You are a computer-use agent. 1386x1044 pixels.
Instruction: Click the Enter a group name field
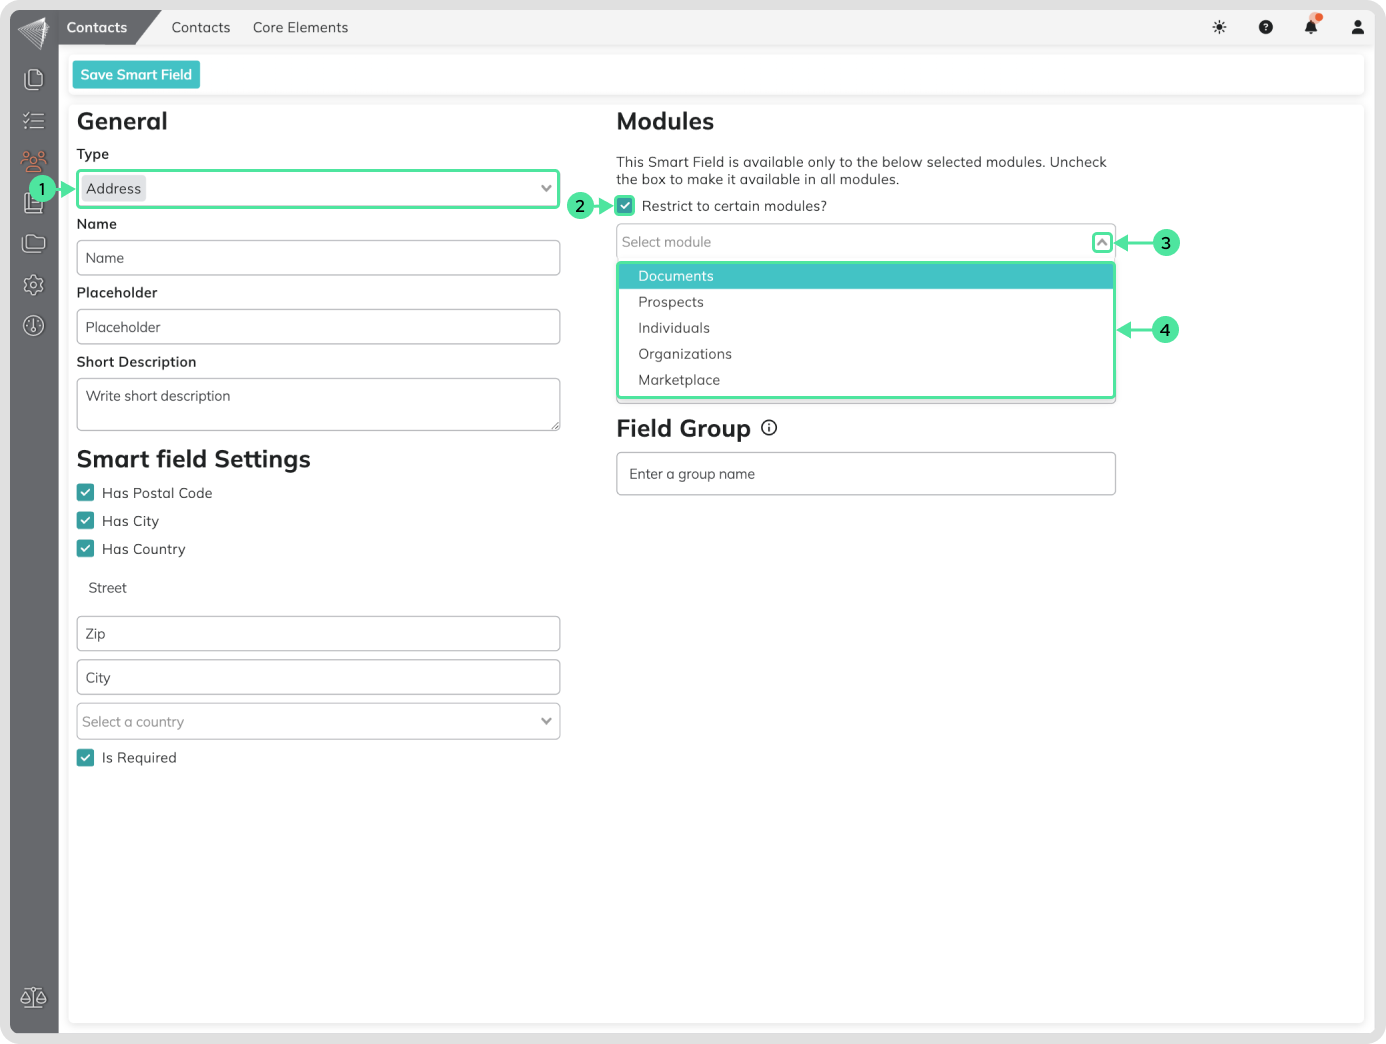click(x=865, y=474)
